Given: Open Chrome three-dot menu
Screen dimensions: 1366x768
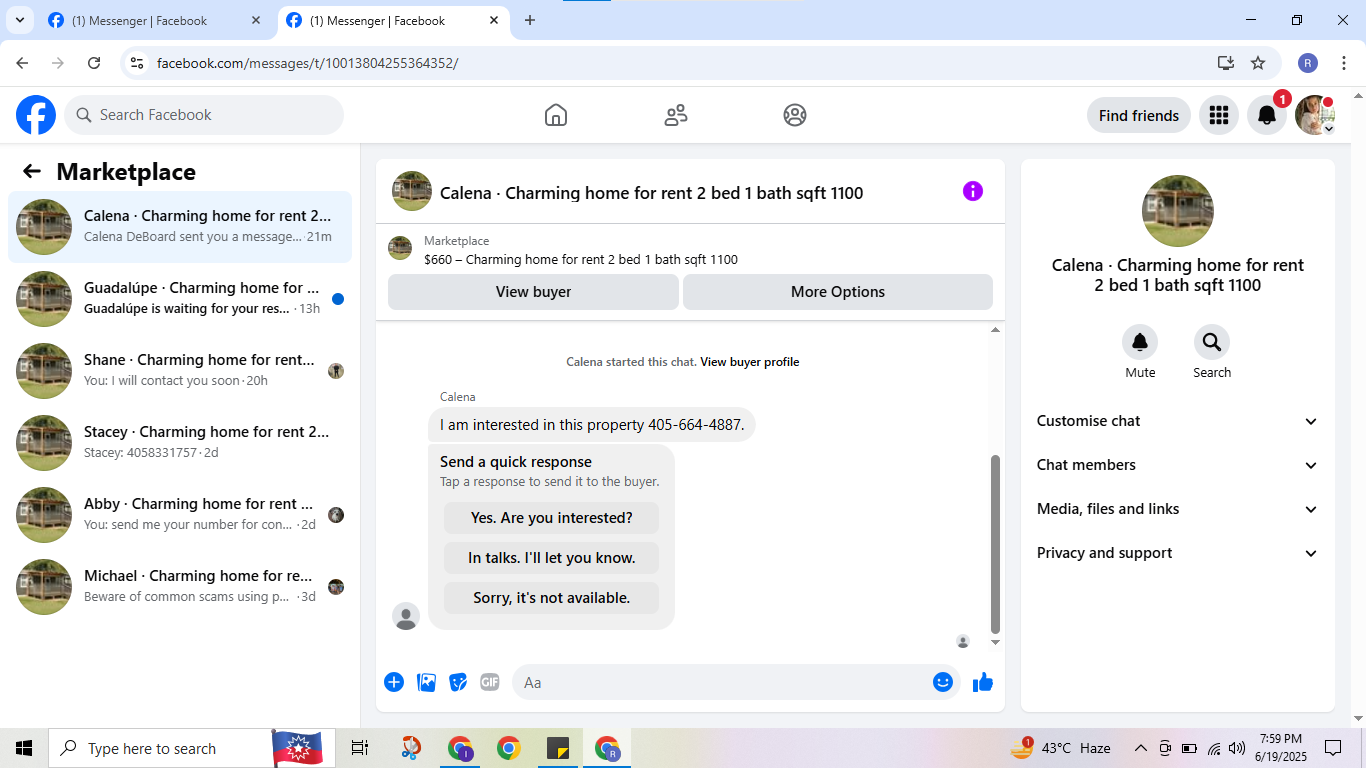Looking at the screenshot, I should (x=1344, y=63).
